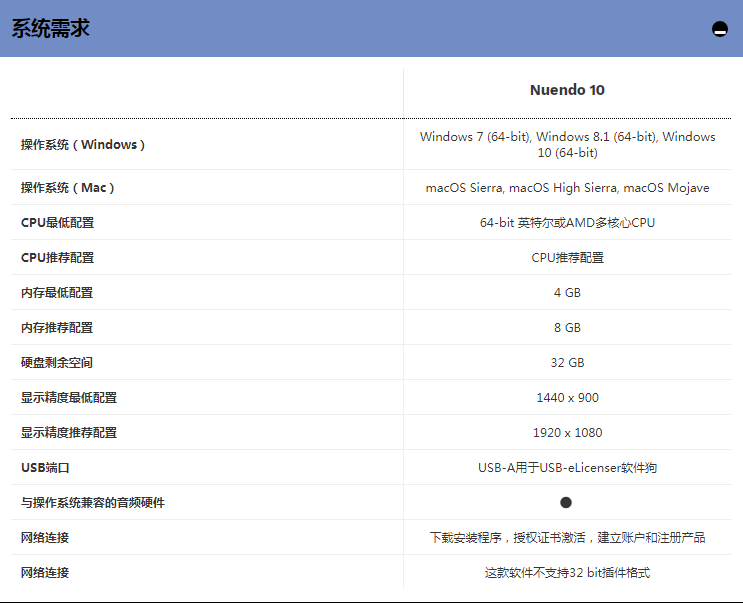Click the 内存推荐配置 row label

click(x=57, y=328)
